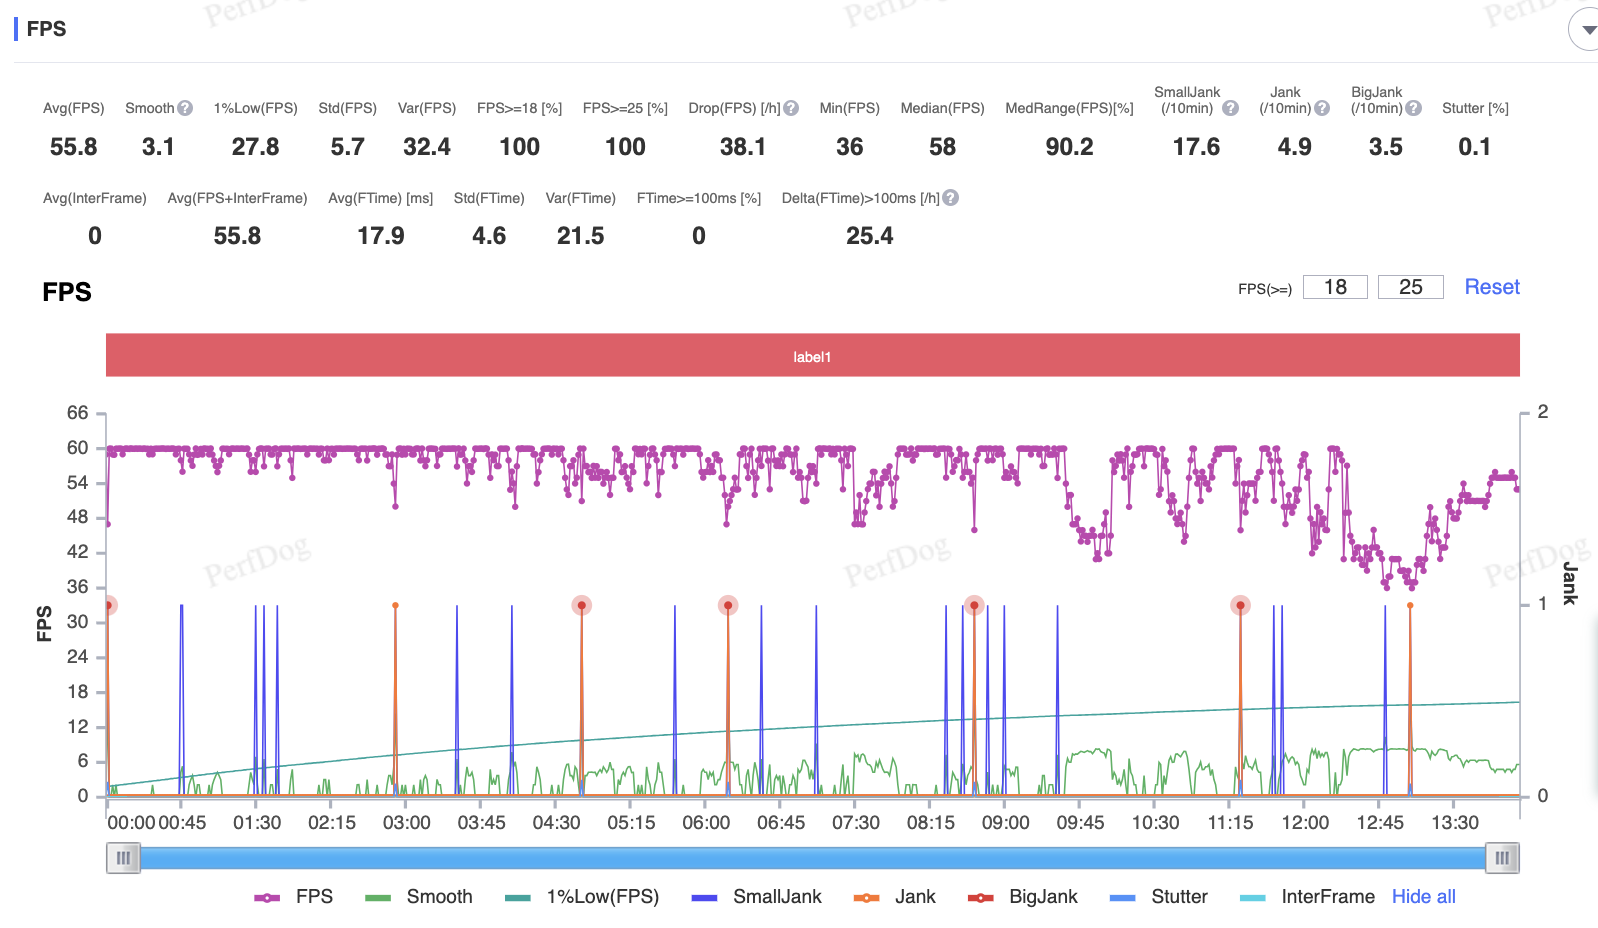Click the FPS threshold field showing 25
The width and height of the screenshot is (1598, 928).
pos(1410,287)
